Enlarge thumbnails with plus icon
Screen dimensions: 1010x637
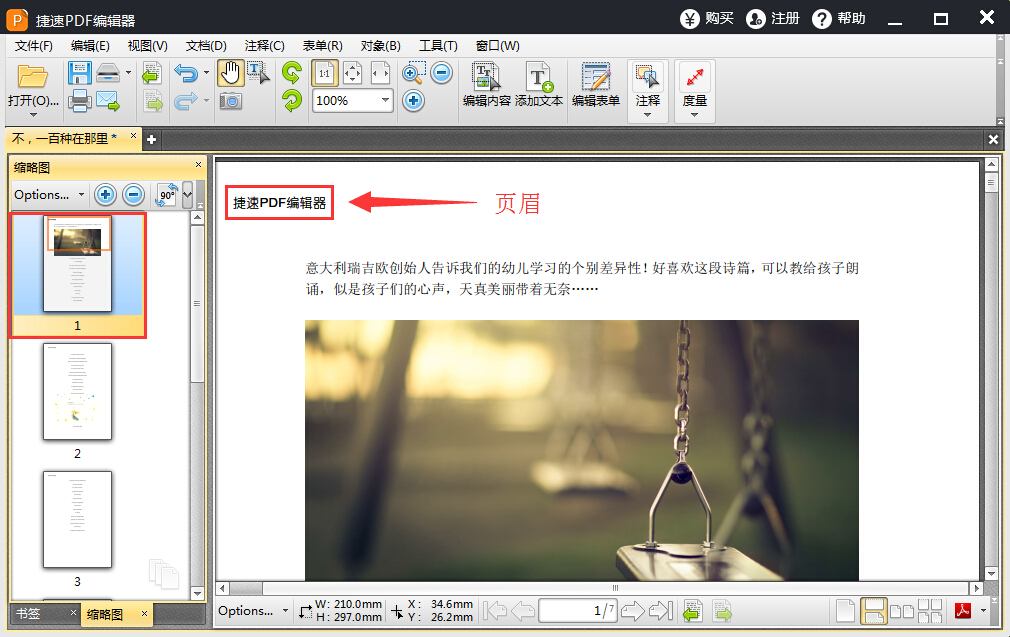tap(105, 195)
